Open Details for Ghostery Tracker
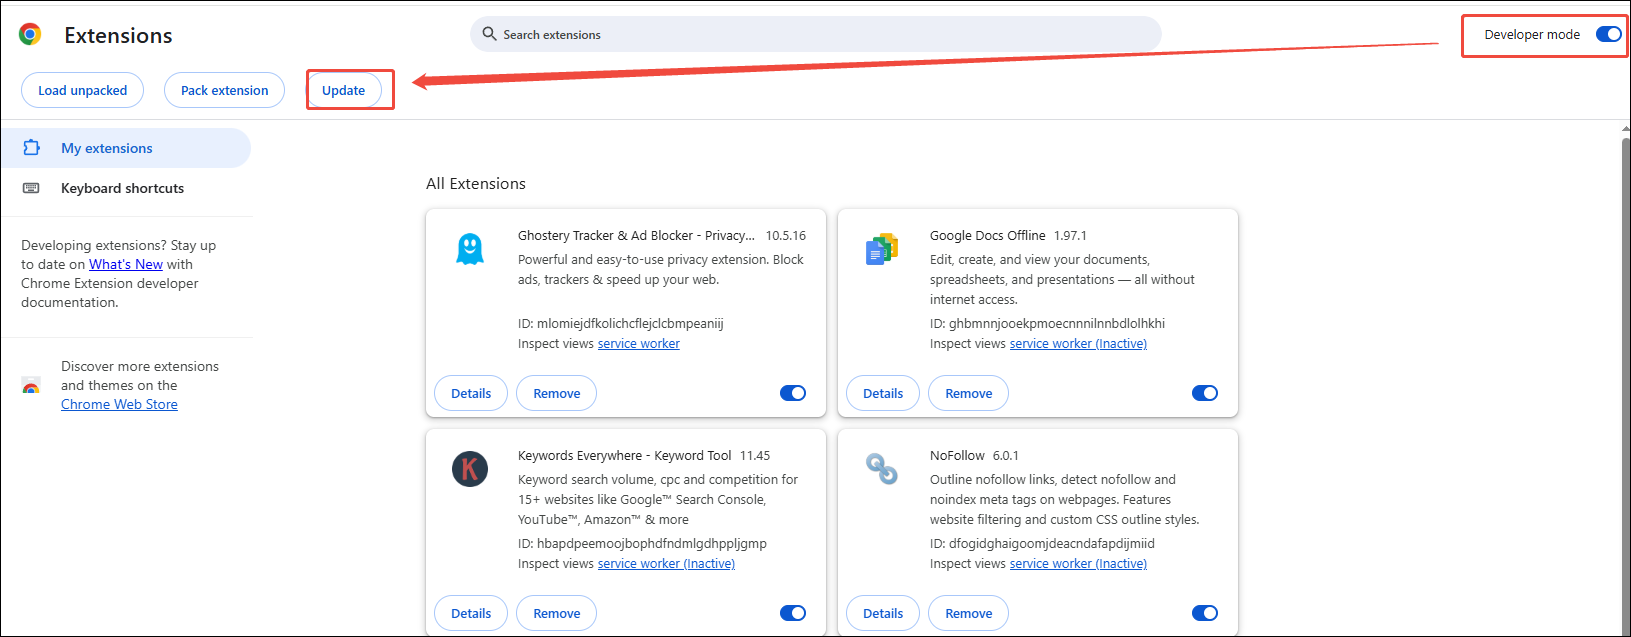This screenshot has width=1631, height=637. [471, 393]
